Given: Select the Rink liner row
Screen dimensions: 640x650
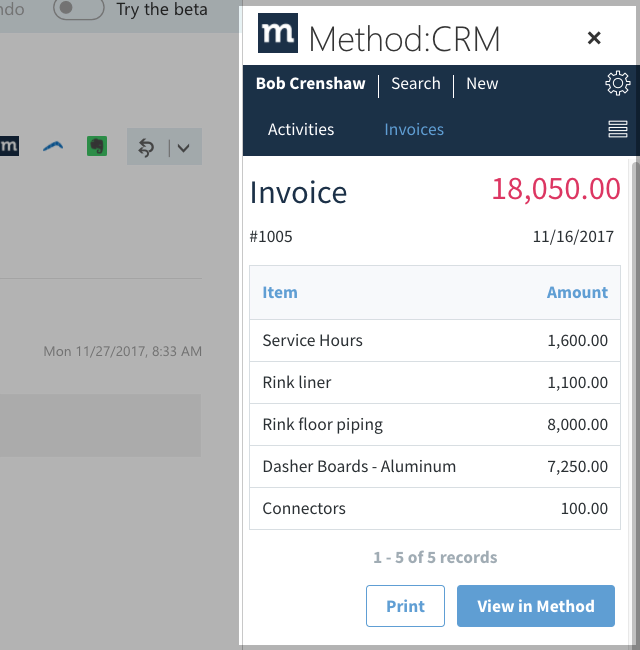Looking at the screenshot, I should (x=435, y=383).
